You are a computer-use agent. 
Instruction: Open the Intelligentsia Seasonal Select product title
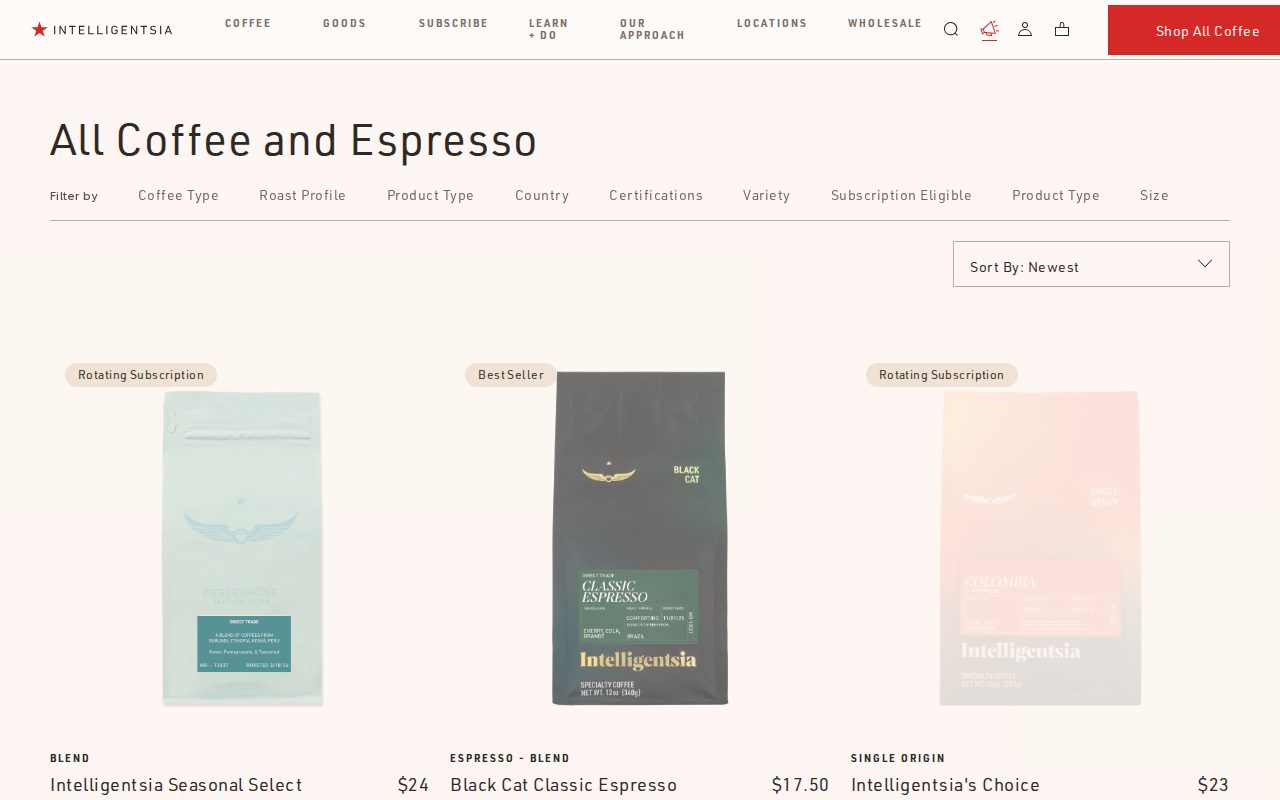[176, 785]
